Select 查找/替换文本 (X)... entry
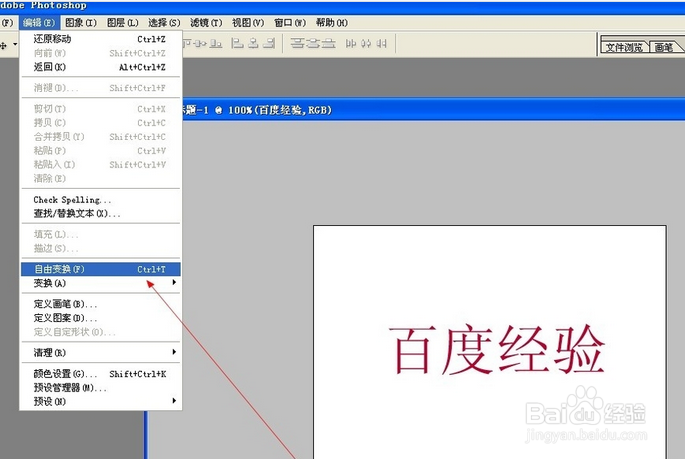685x459 pixels. [100, 214]
